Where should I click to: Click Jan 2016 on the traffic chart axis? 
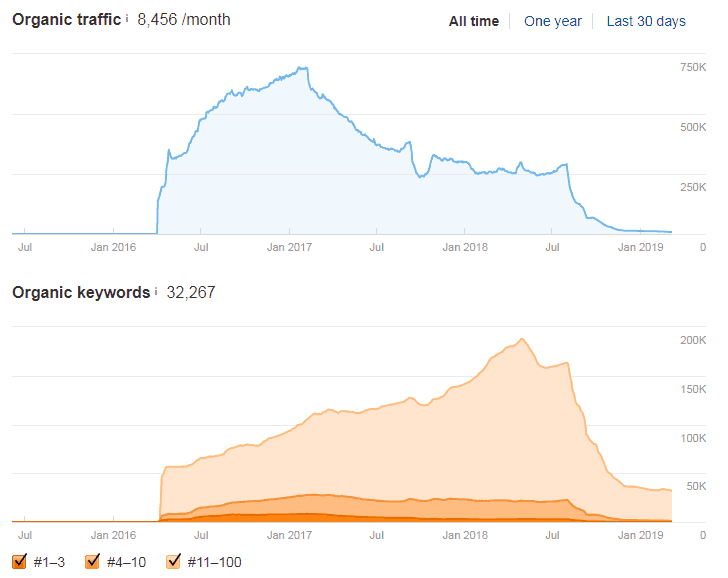(113, 246)
